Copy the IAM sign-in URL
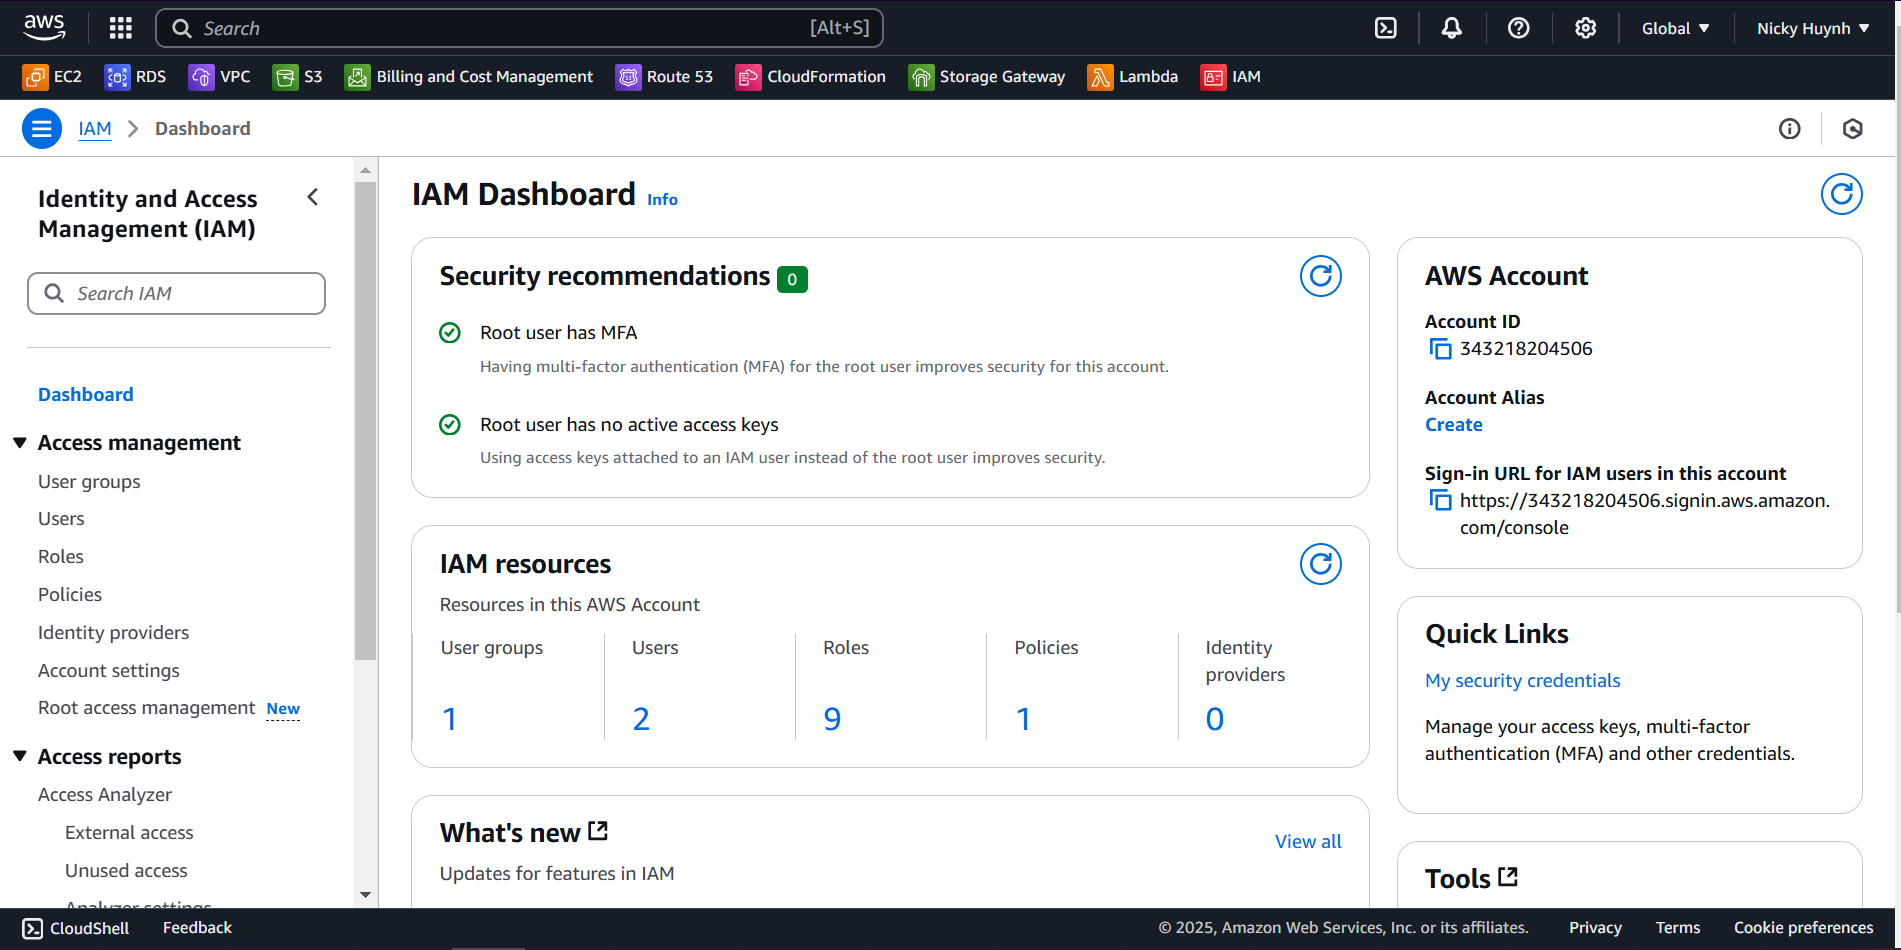The width and height of the screenshot is (1901, 950). tap(1440, 501)
